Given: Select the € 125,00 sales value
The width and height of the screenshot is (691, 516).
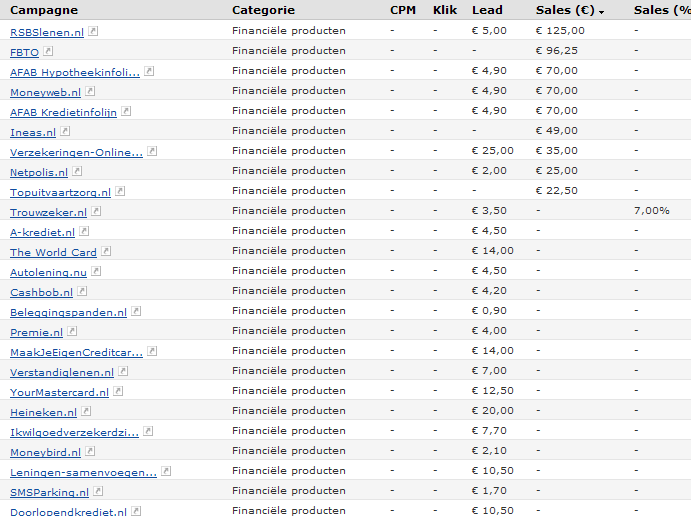Looking at the screenshot, I should tap(560, 31).
